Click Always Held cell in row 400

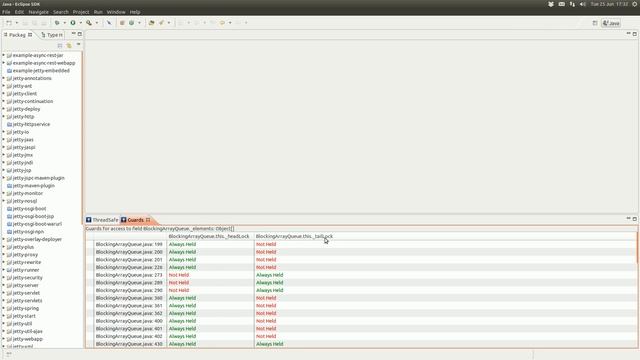click(x=182, y=321)
